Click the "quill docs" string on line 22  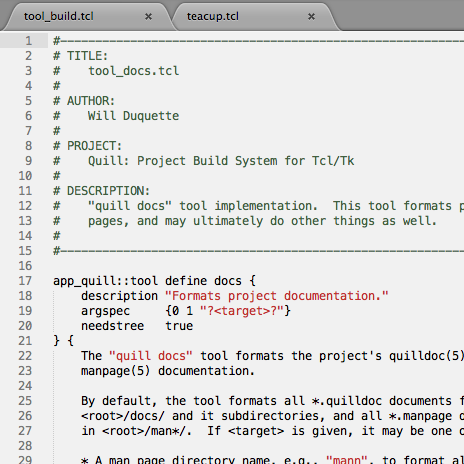point(151,356)
